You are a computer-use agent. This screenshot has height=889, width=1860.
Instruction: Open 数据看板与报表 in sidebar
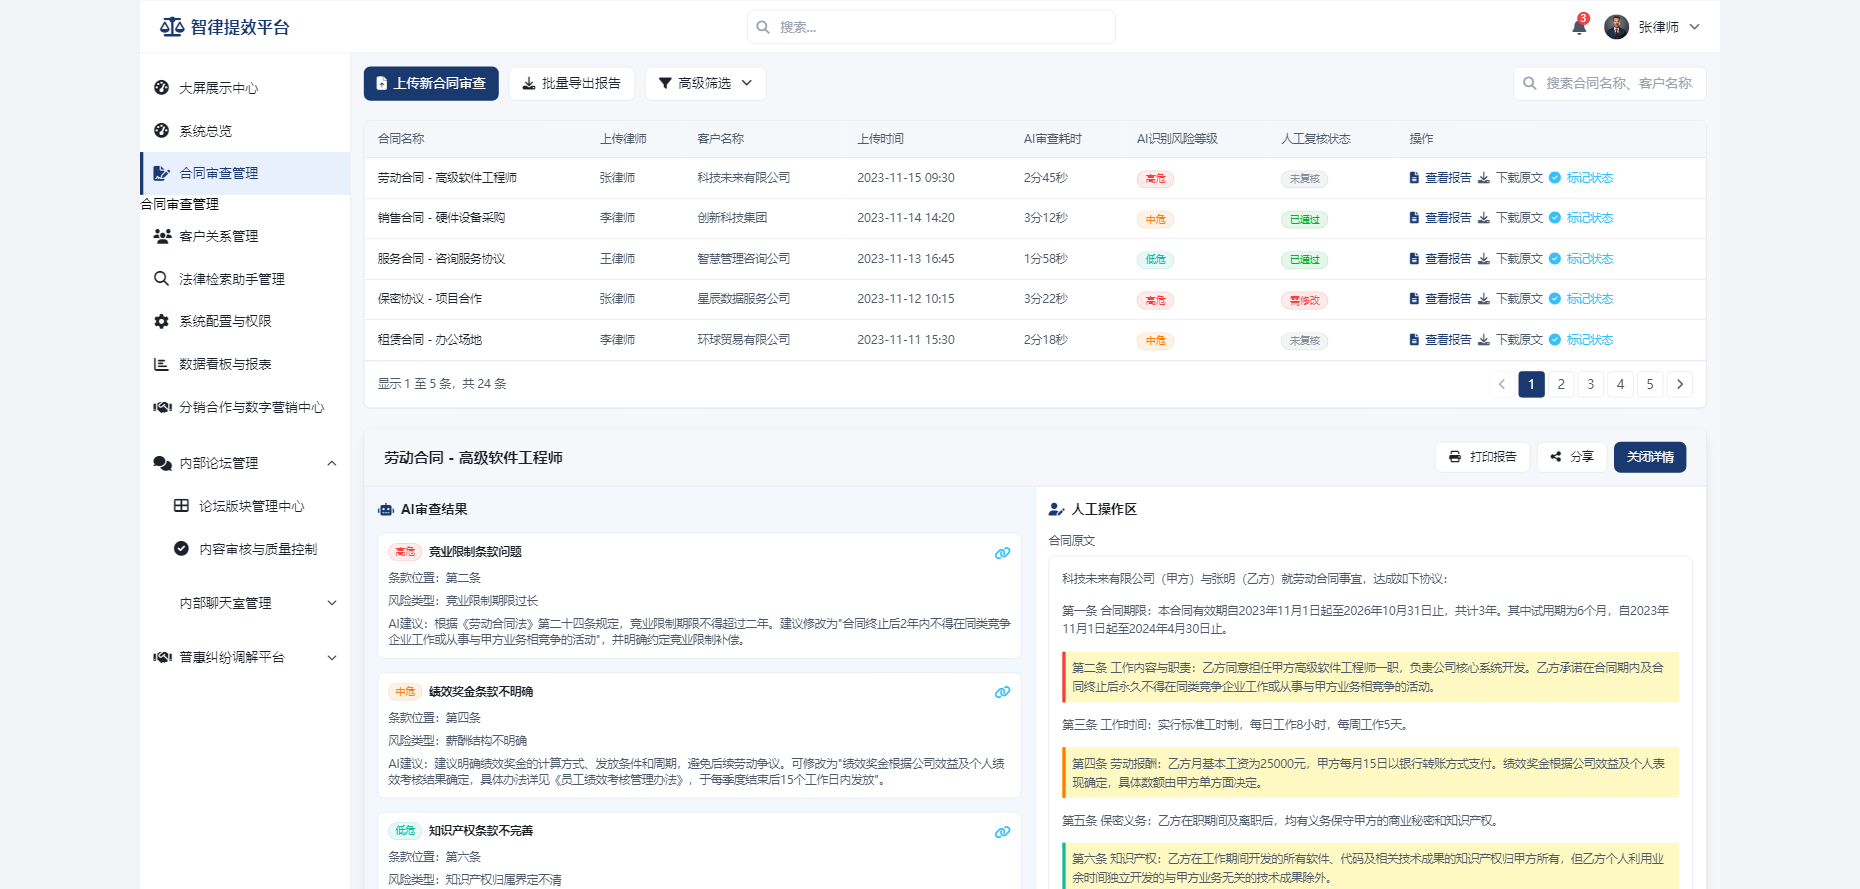click(x=245, y=364)
